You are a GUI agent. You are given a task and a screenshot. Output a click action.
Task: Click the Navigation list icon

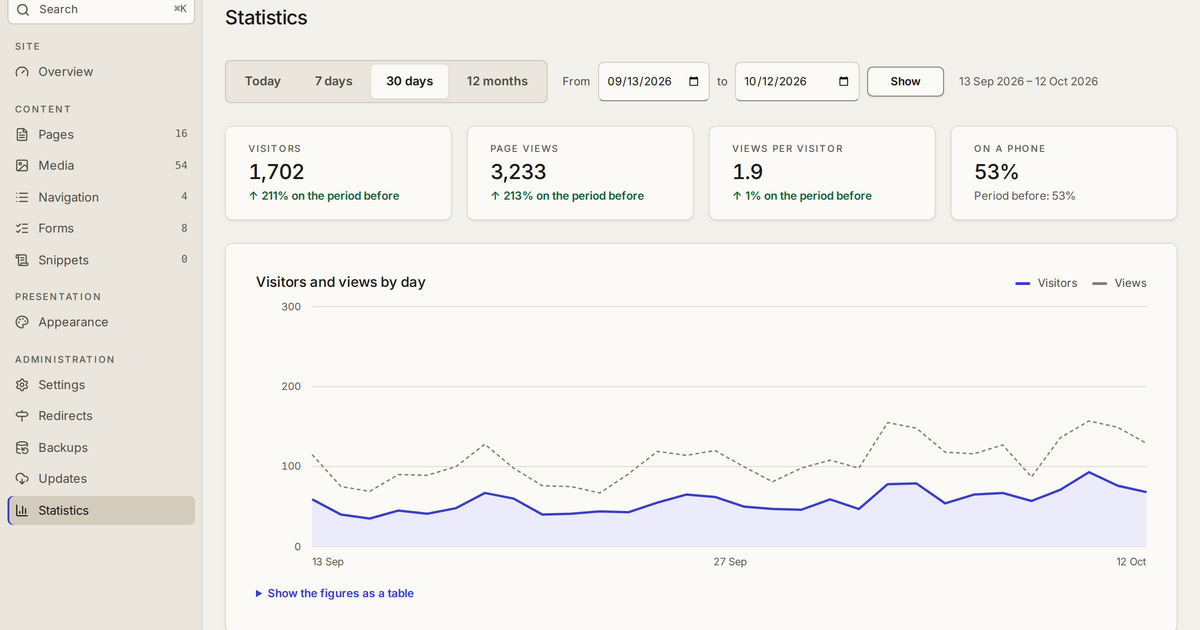coord(23,197)
